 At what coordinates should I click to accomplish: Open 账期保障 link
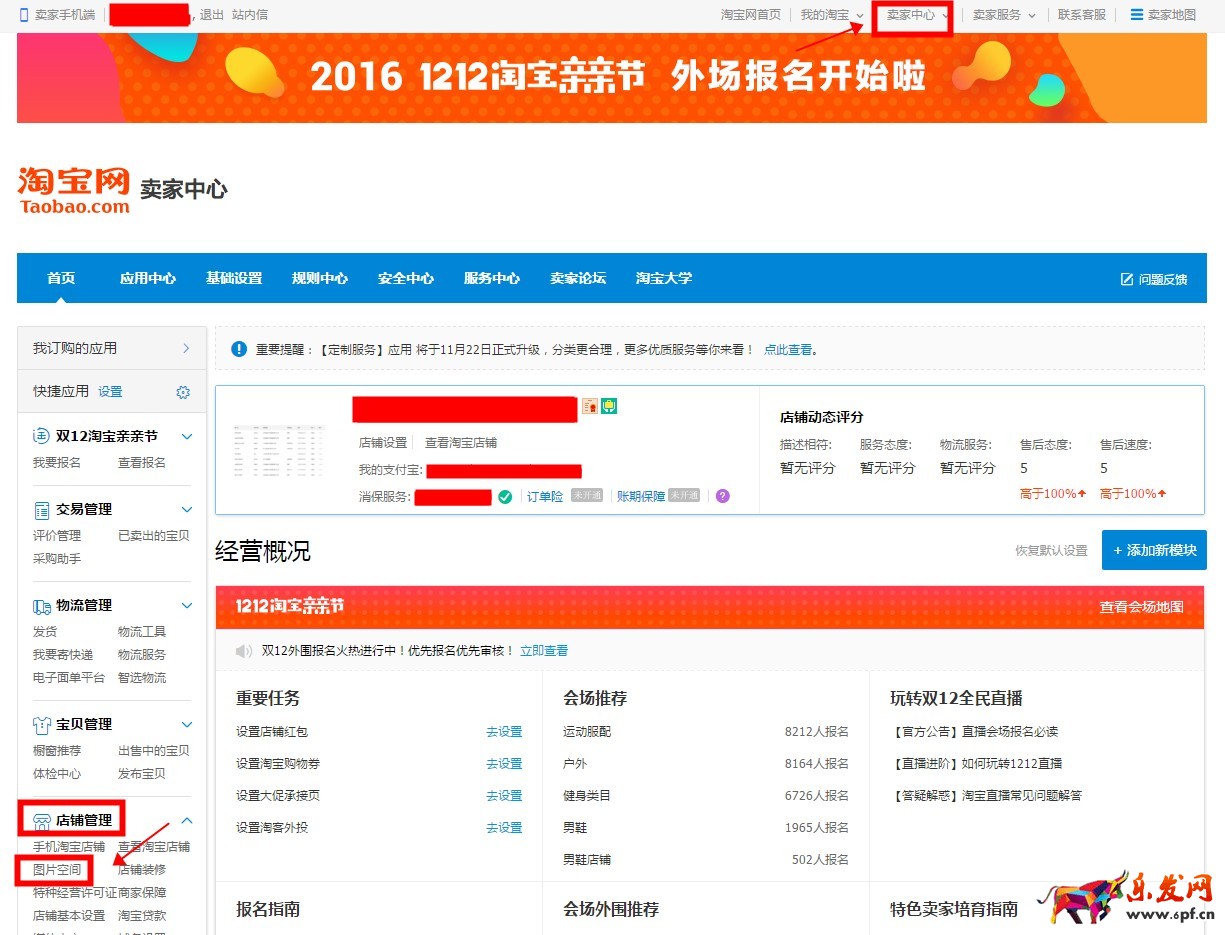tap(641, 496)
